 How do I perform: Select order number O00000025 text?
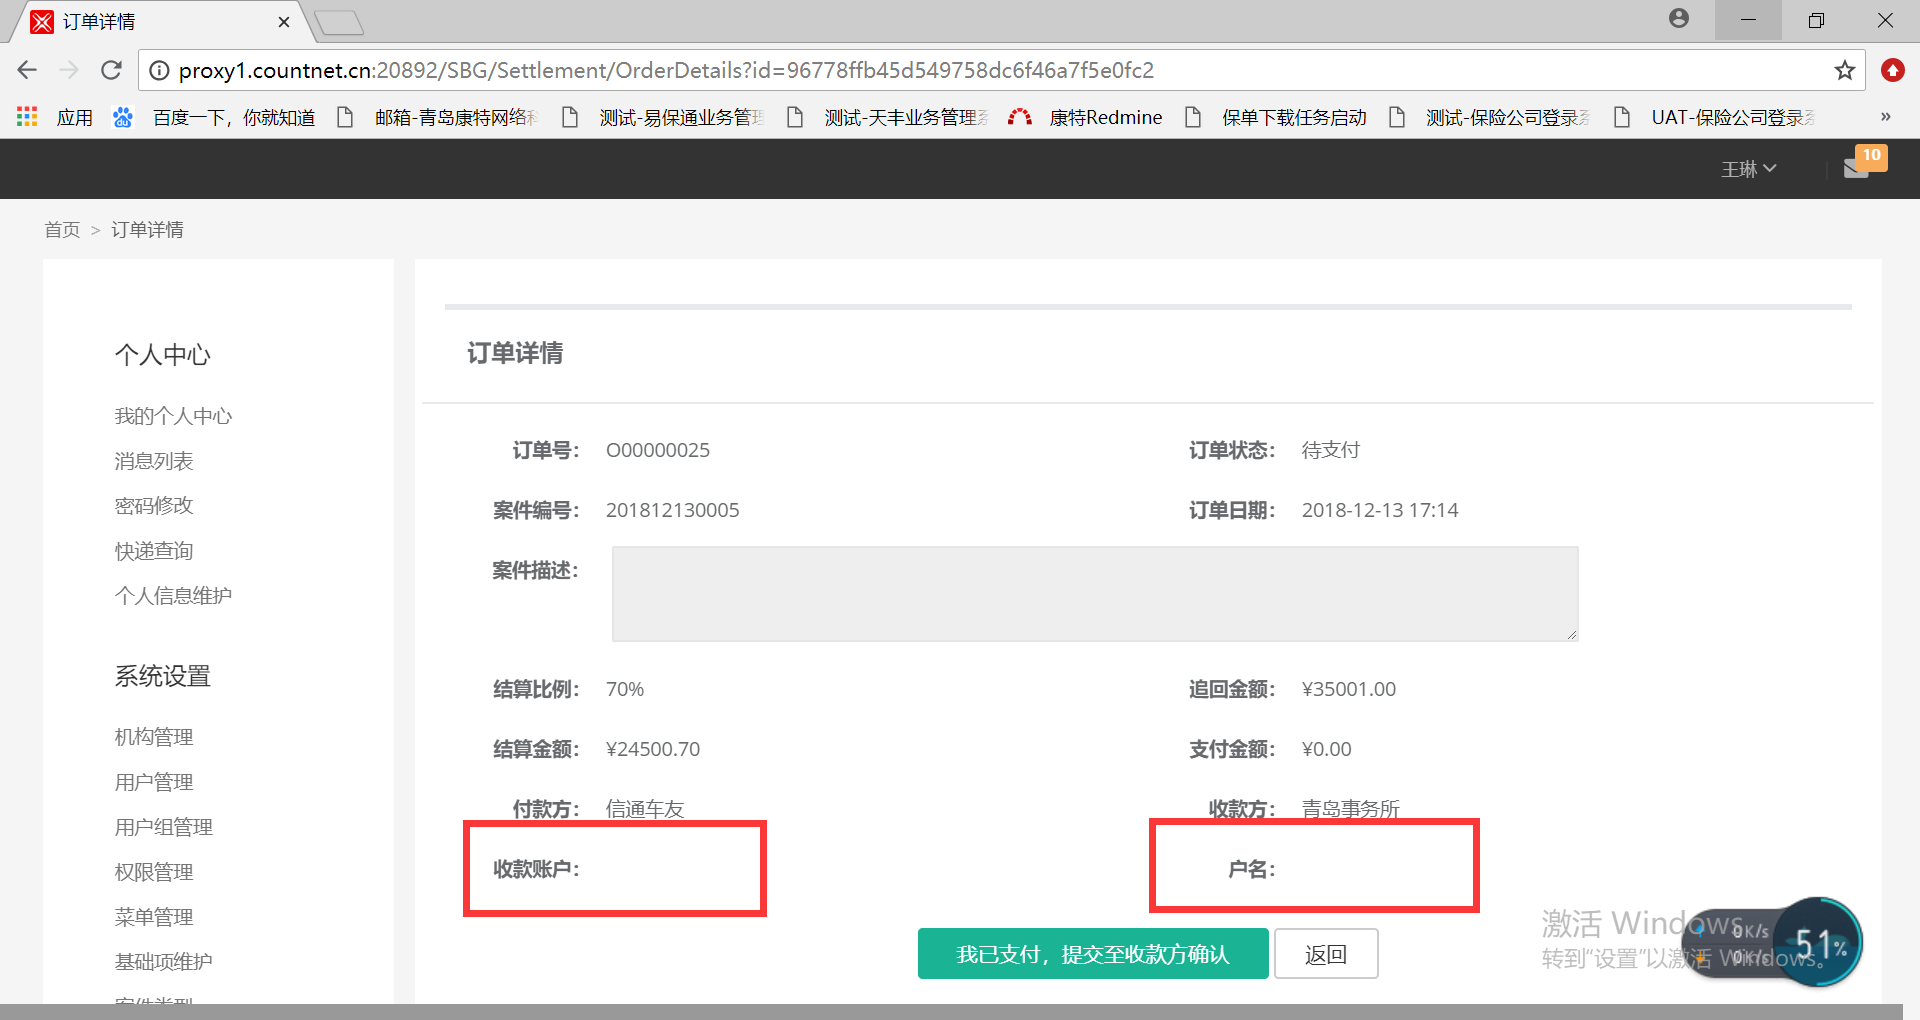658,450
